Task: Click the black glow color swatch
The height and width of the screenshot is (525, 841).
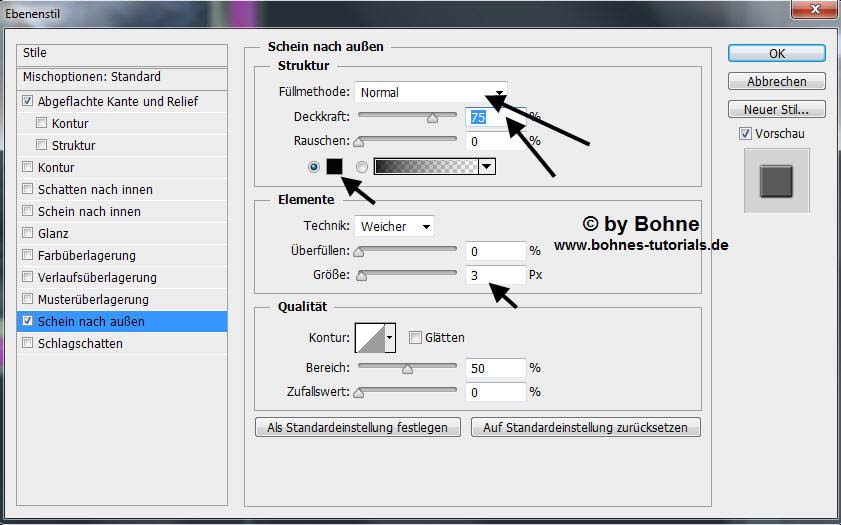Action: [x=334, y=167]
